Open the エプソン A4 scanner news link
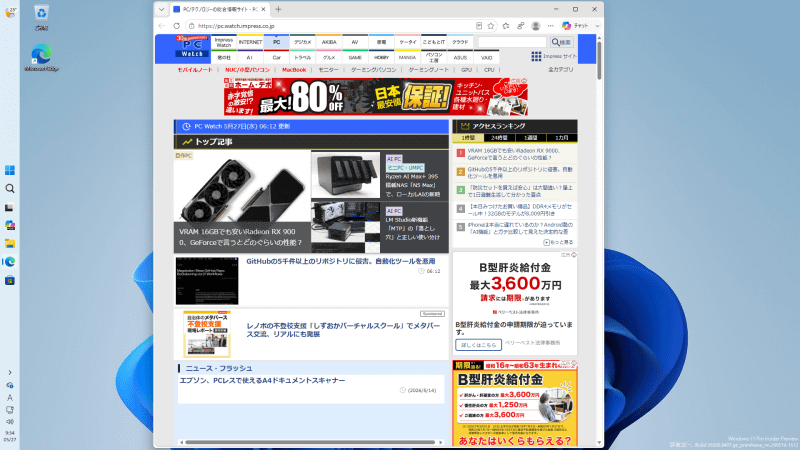Viewport: 800px width, 450px height. pos(262,381)
